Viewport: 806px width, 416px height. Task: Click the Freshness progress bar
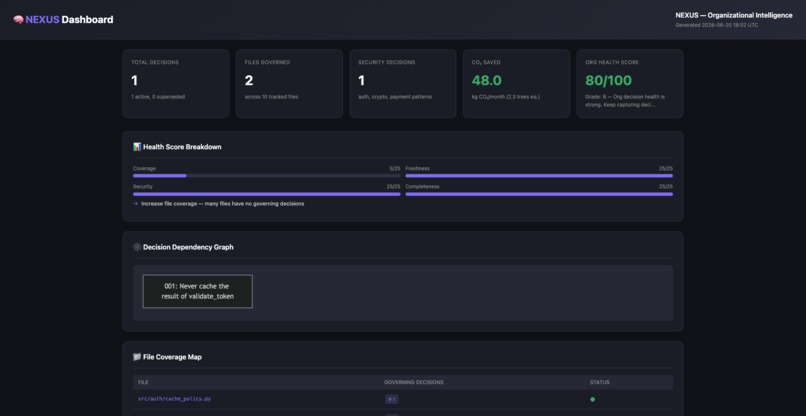(x=539, y=176)
